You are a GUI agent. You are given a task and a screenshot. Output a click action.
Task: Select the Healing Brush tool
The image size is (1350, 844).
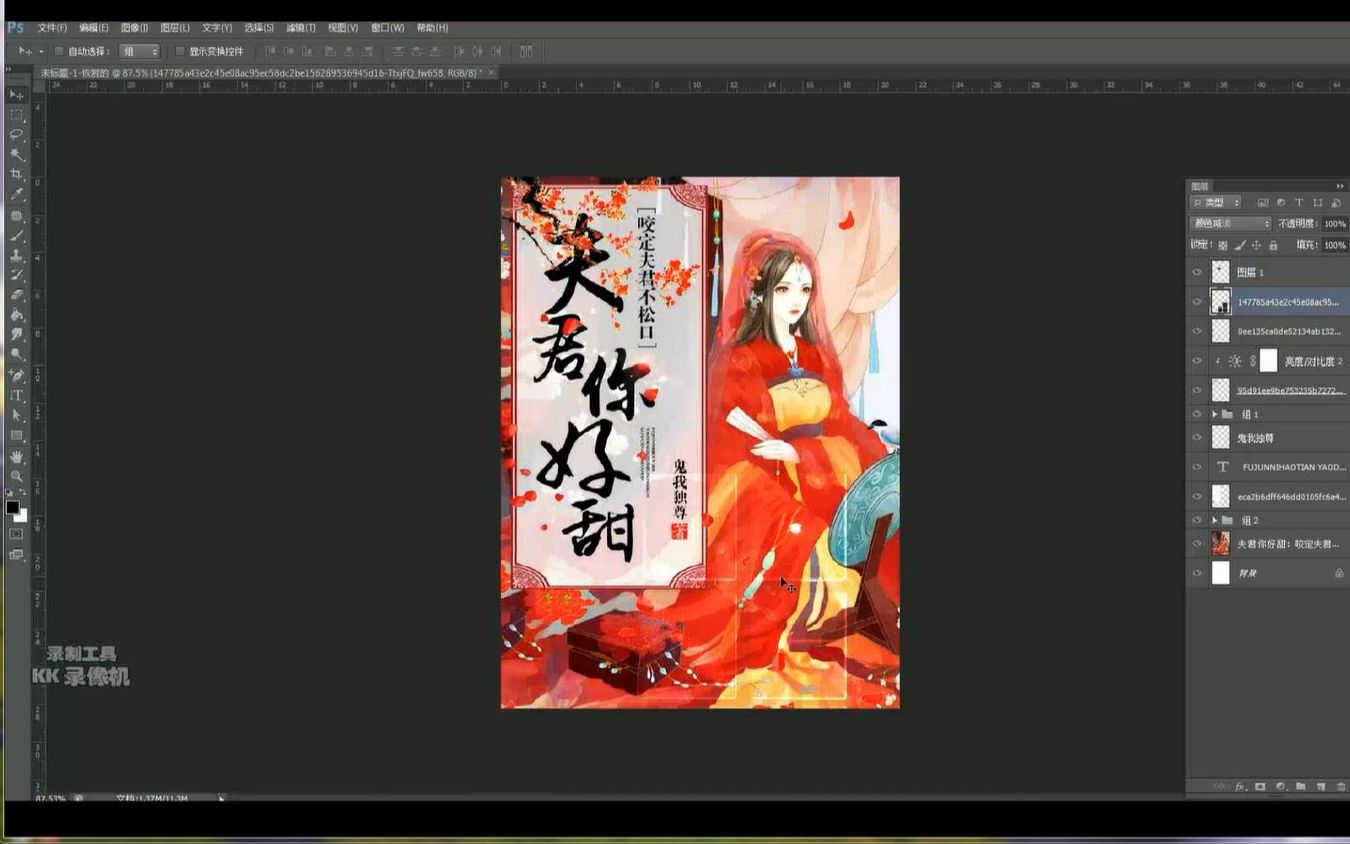pyautogui.click(x=16, y=215)
